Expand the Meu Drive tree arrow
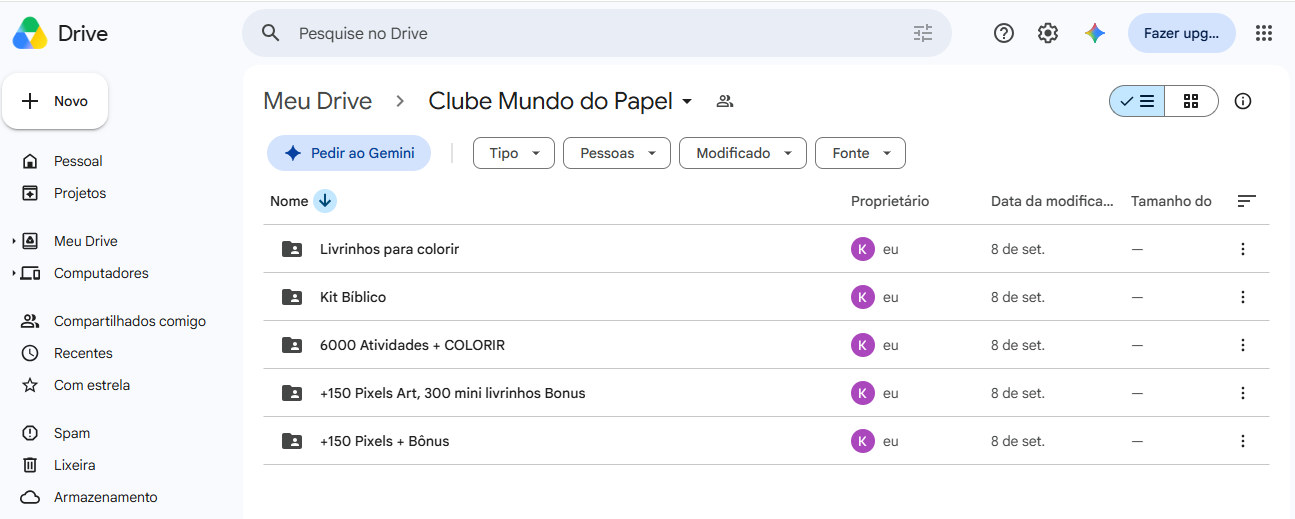The image size is (1295, 519). 14,241
